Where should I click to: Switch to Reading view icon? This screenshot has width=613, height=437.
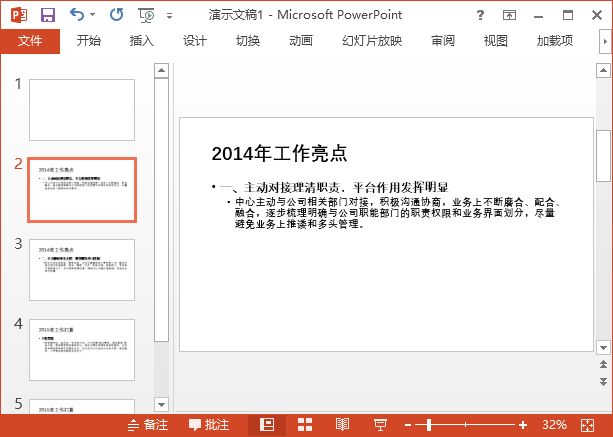pos(342,425)
